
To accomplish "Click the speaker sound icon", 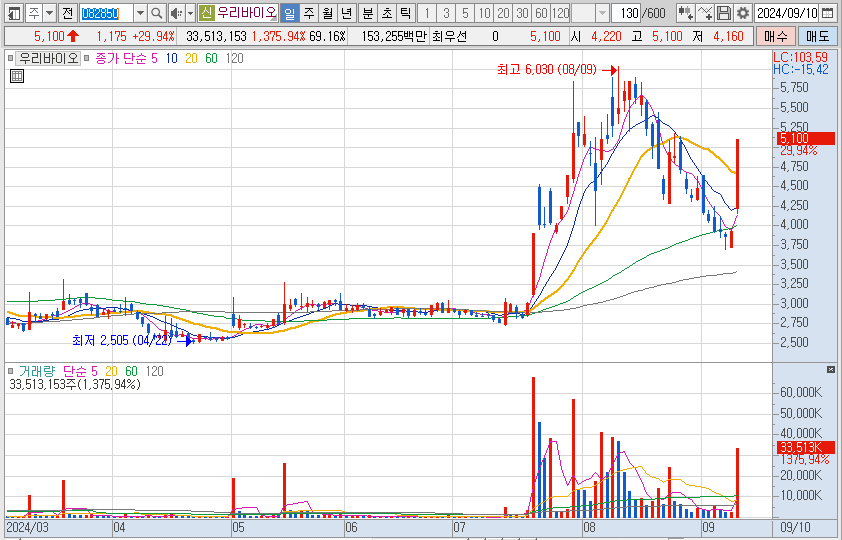I will point(176,13).
